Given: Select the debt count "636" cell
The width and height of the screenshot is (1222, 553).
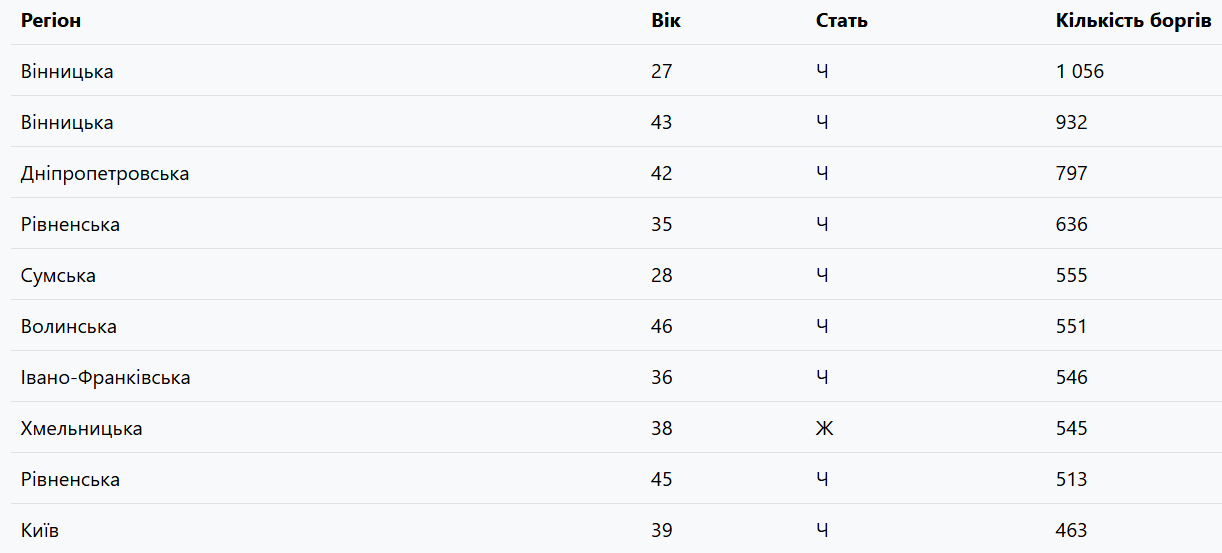Looking at the screenshot, I should point(1071,225).
